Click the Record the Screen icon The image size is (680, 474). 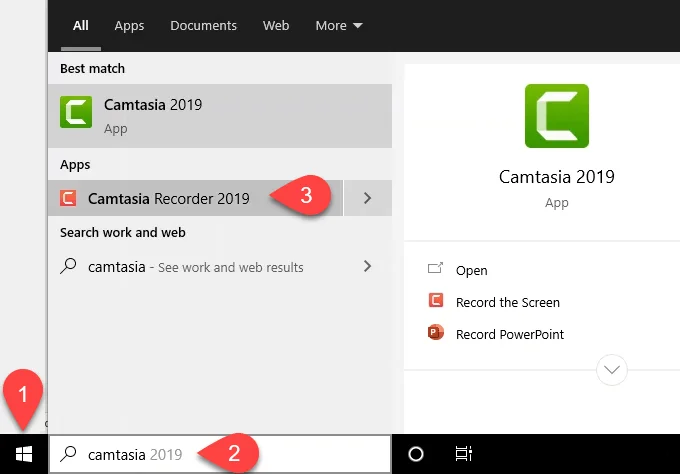click(x=436, y=302)
